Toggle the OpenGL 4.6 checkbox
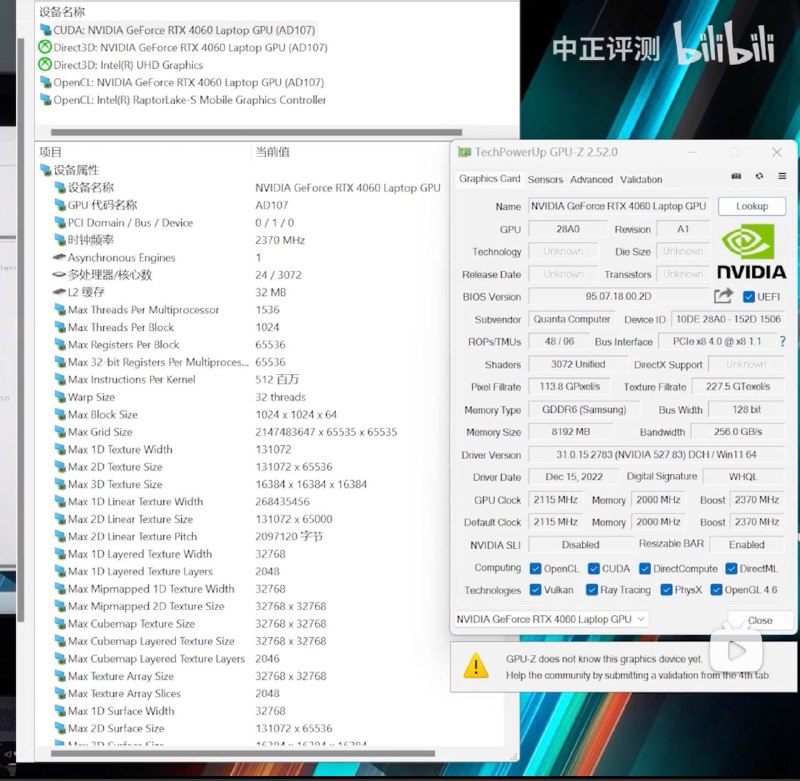 click(x=716, y=590)
